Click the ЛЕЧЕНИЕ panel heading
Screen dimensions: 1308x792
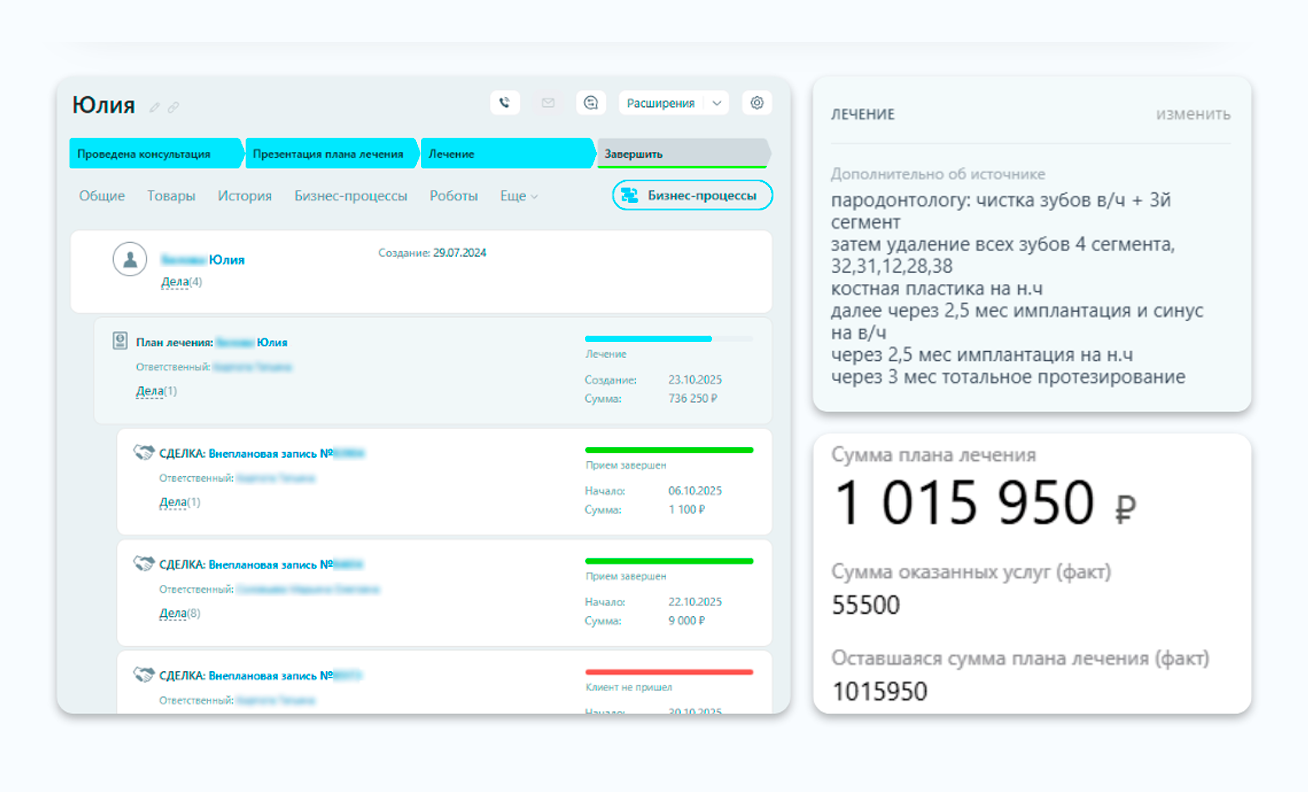863,115
